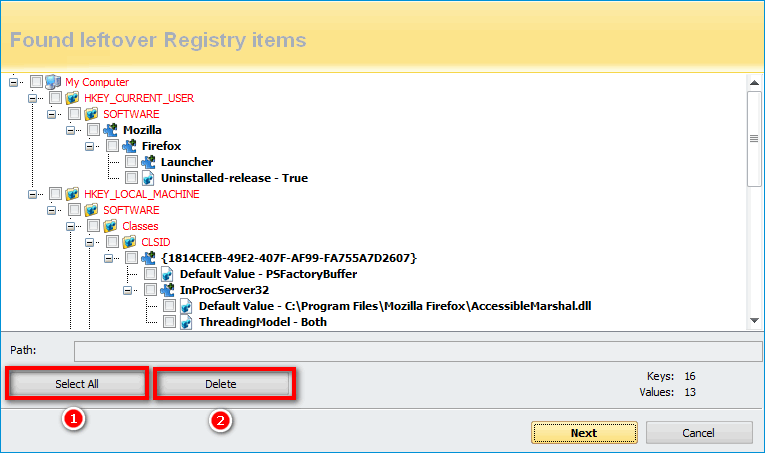Viewport: 765px width, 453px height.
Task: Enable the Default Value - PSFactoryBuffer checkbox
Action: pos(150,274)
